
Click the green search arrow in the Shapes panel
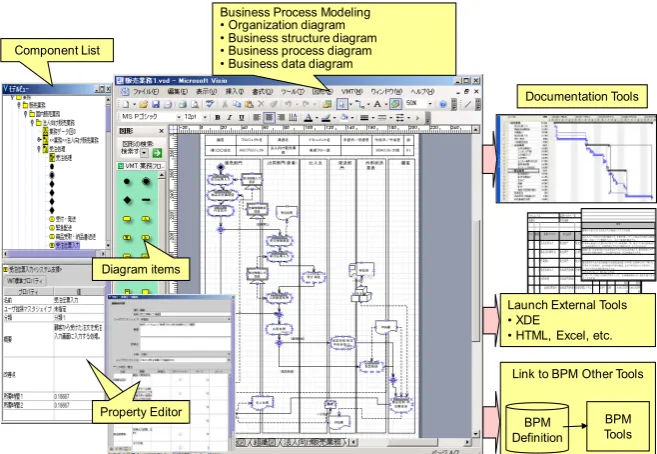[157, 153]
